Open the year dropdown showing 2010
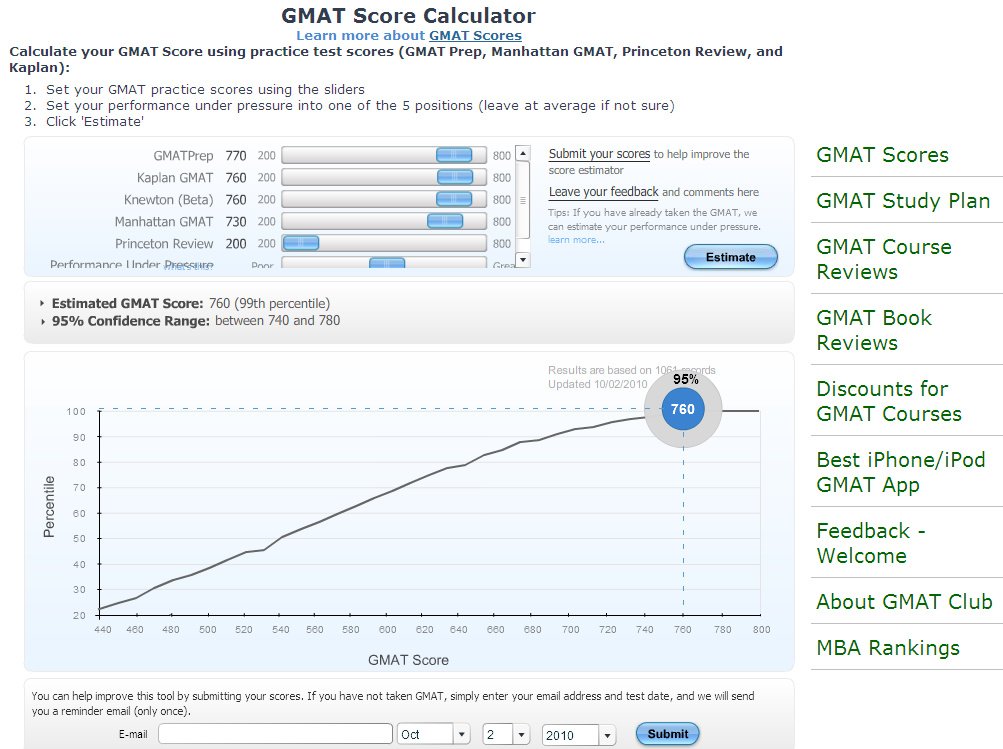1003x749 pixels. [x=578, y=735]
